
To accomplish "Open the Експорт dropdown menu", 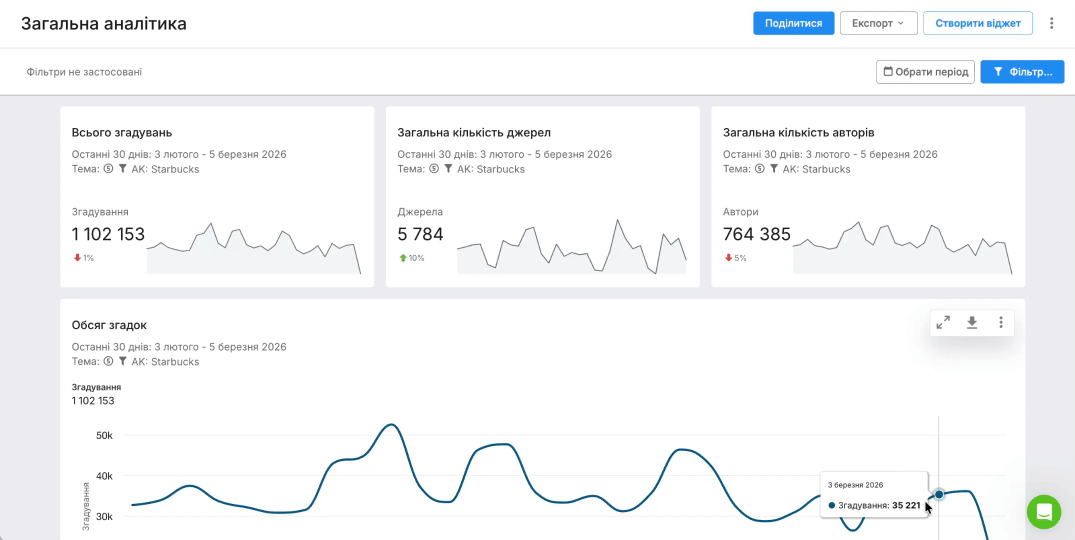I will tap(877, 23).
